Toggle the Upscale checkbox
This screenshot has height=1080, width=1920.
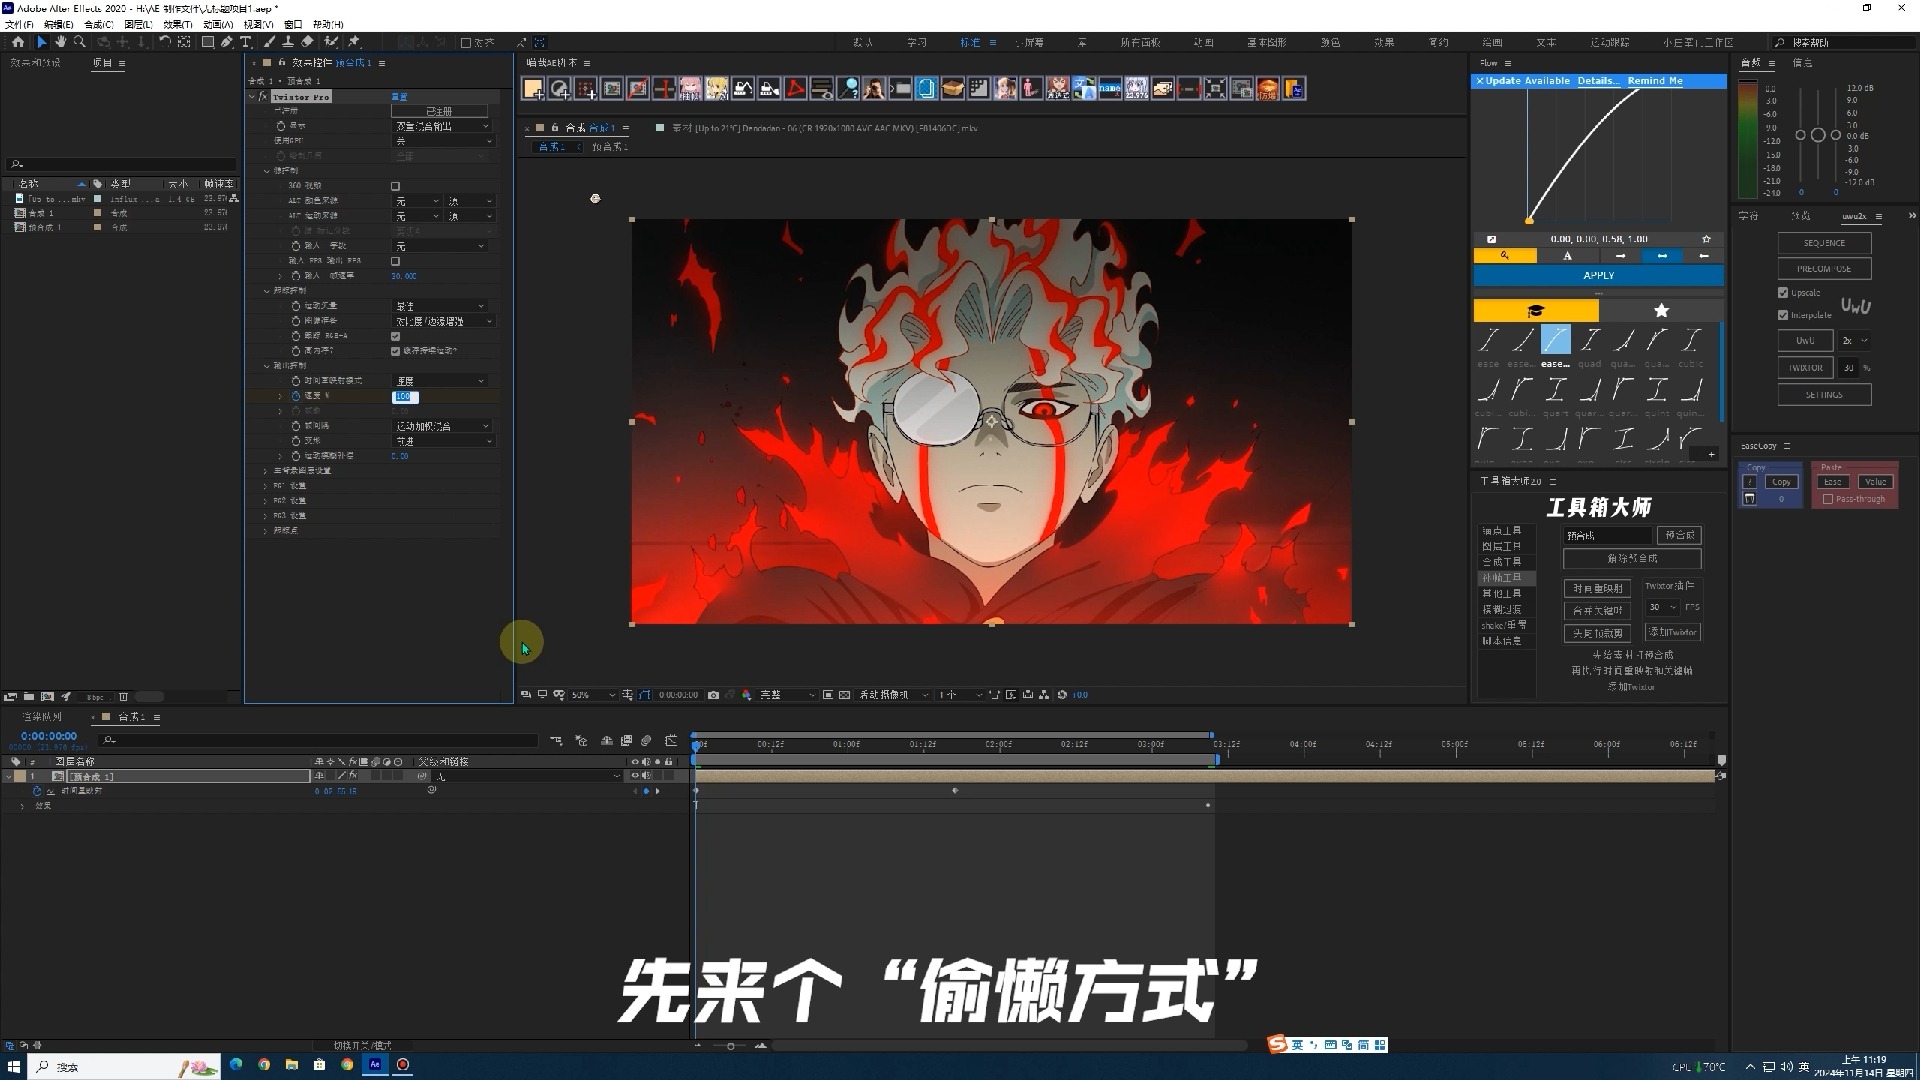click(x=1783, y=293)
